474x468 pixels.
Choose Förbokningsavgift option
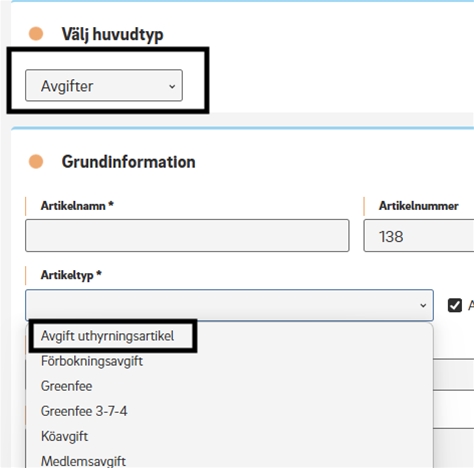pos(92,361)
